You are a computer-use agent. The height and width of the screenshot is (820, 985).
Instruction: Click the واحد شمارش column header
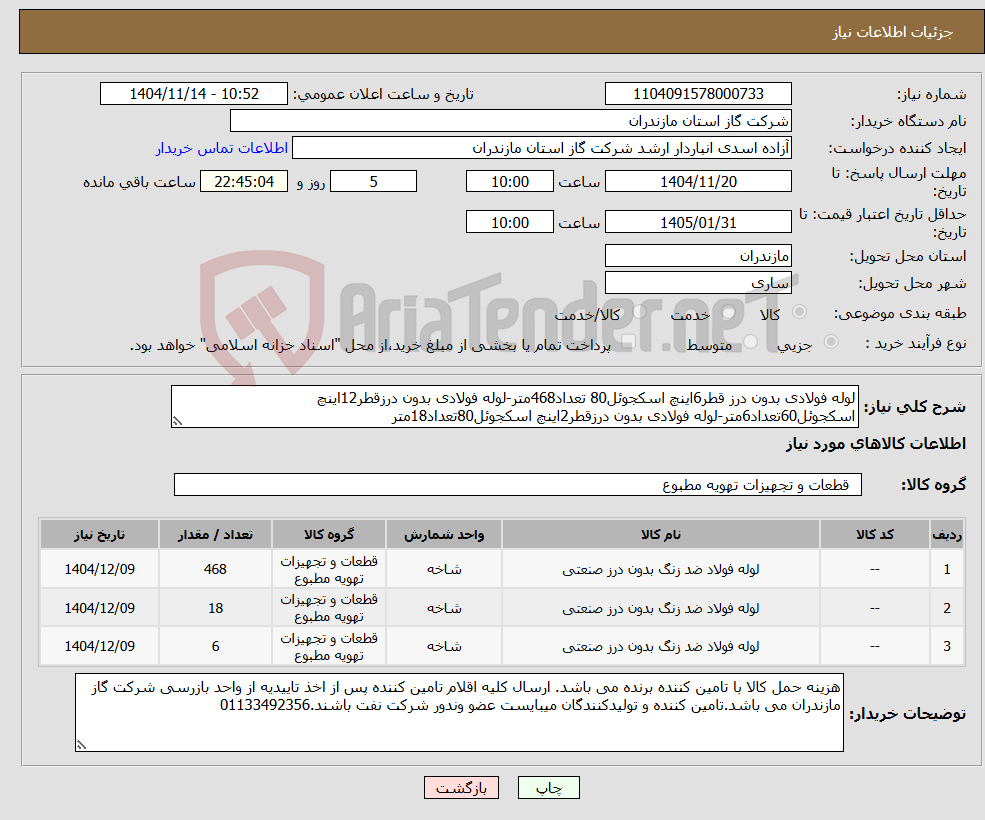pyautogui.click(x=444, y=534)
